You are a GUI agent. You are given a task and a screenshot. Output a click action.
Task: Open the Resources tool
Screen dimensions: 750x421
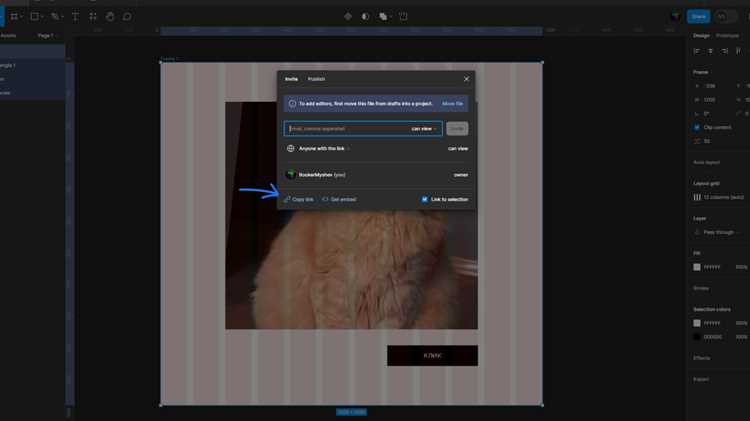[93, 17]
